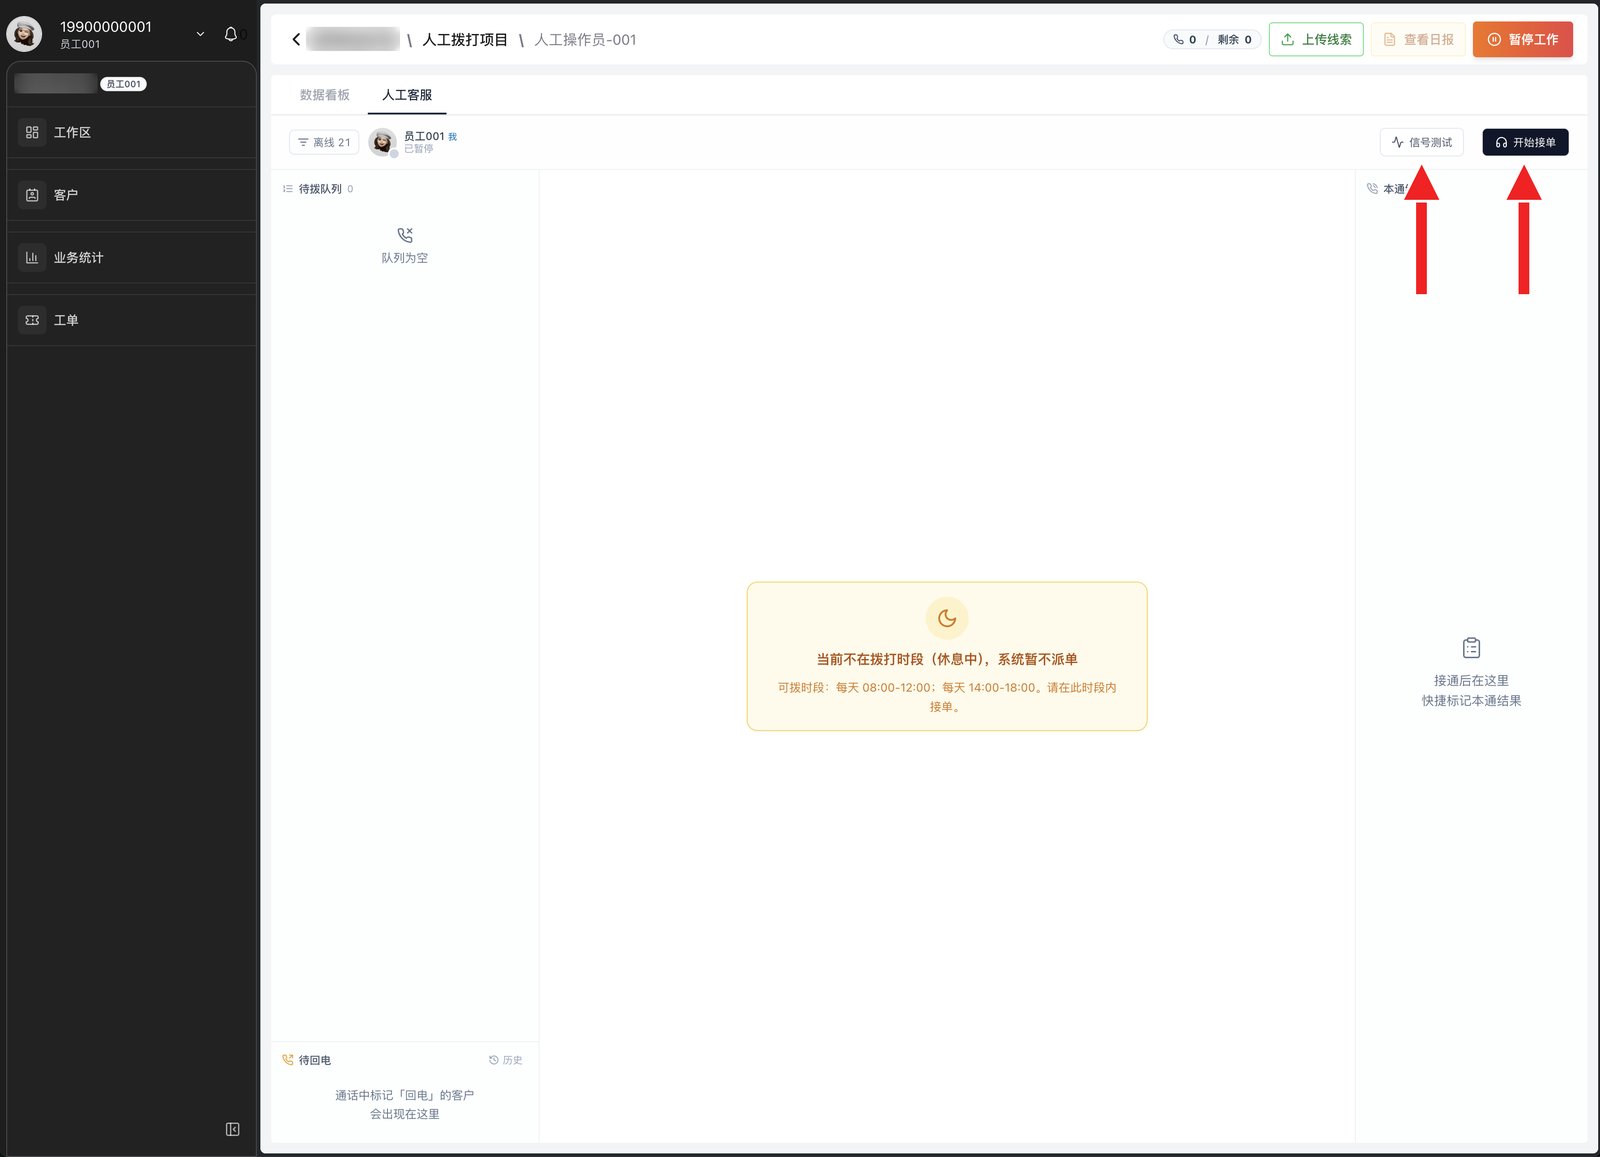Click 开始接单 button

[x=1525, y=142]
